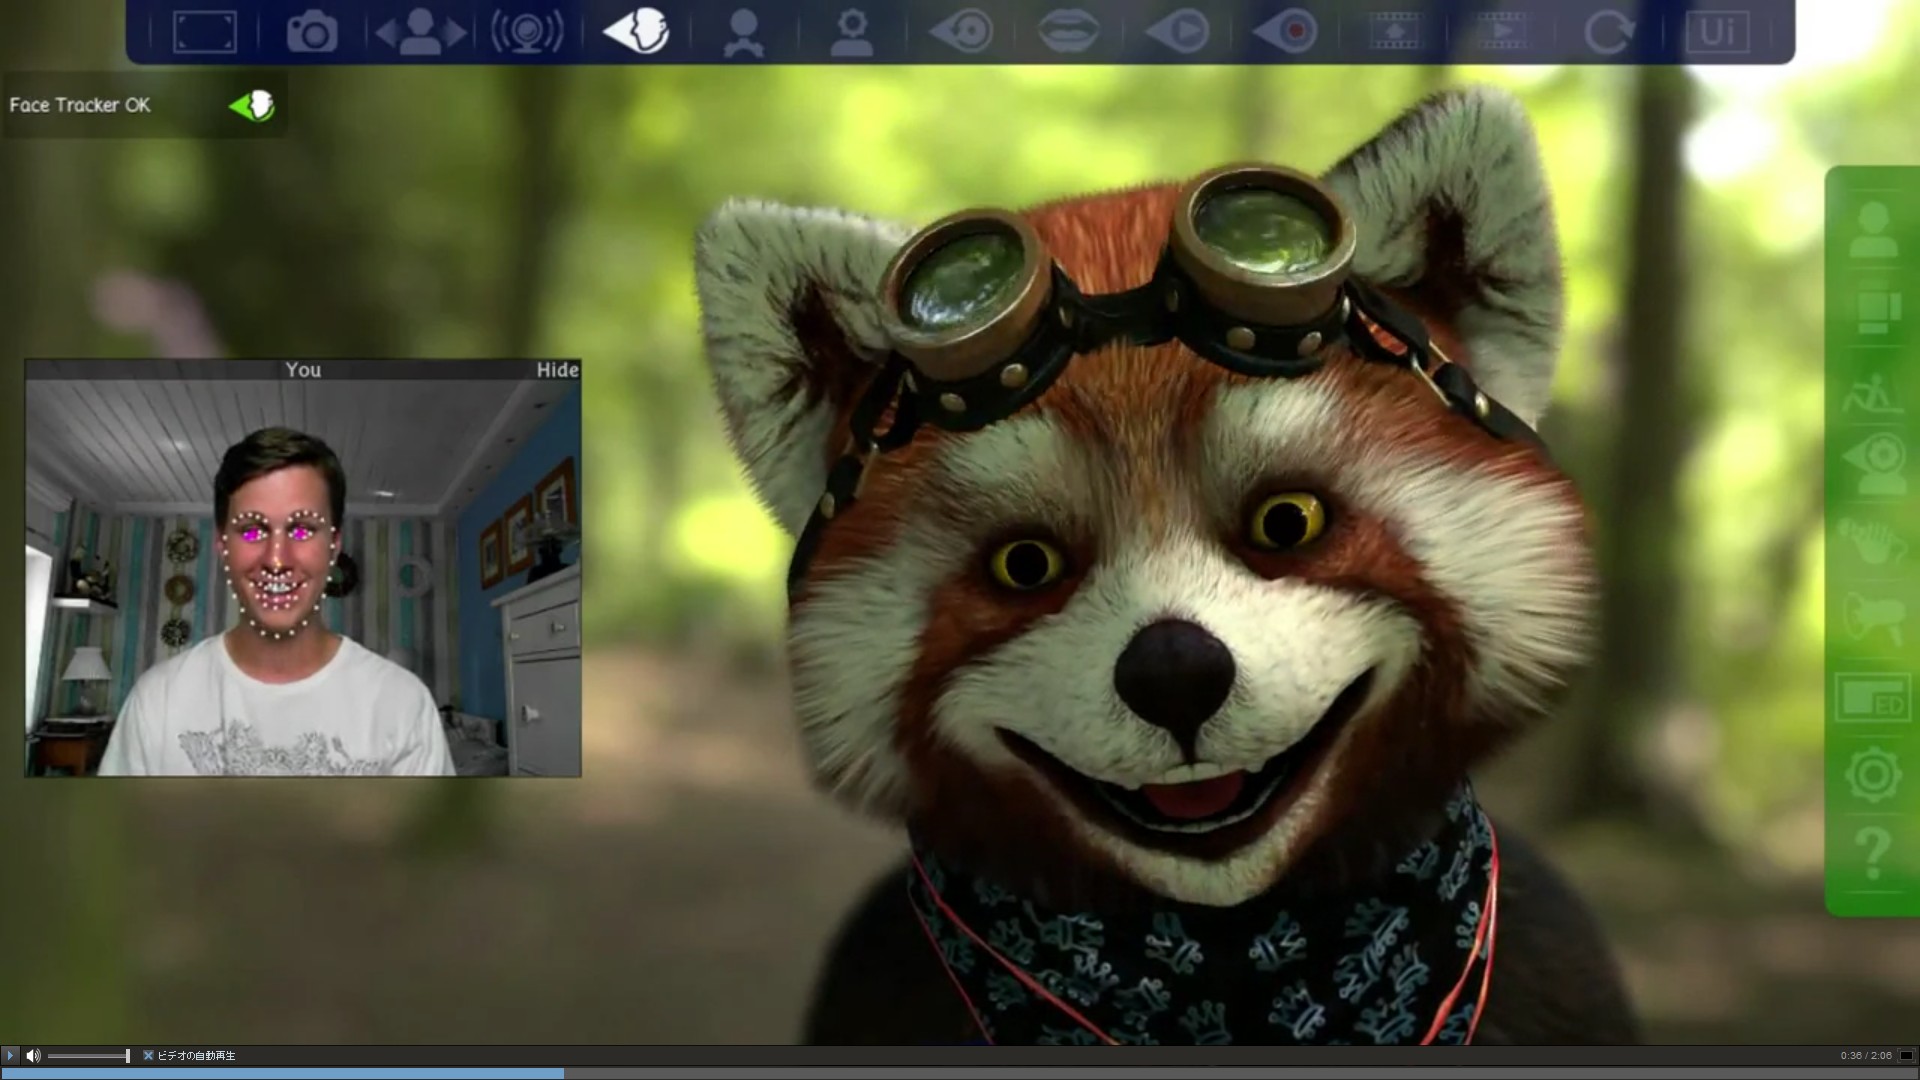Open the megaphone voice sidebar panel

click(1873, 617)
